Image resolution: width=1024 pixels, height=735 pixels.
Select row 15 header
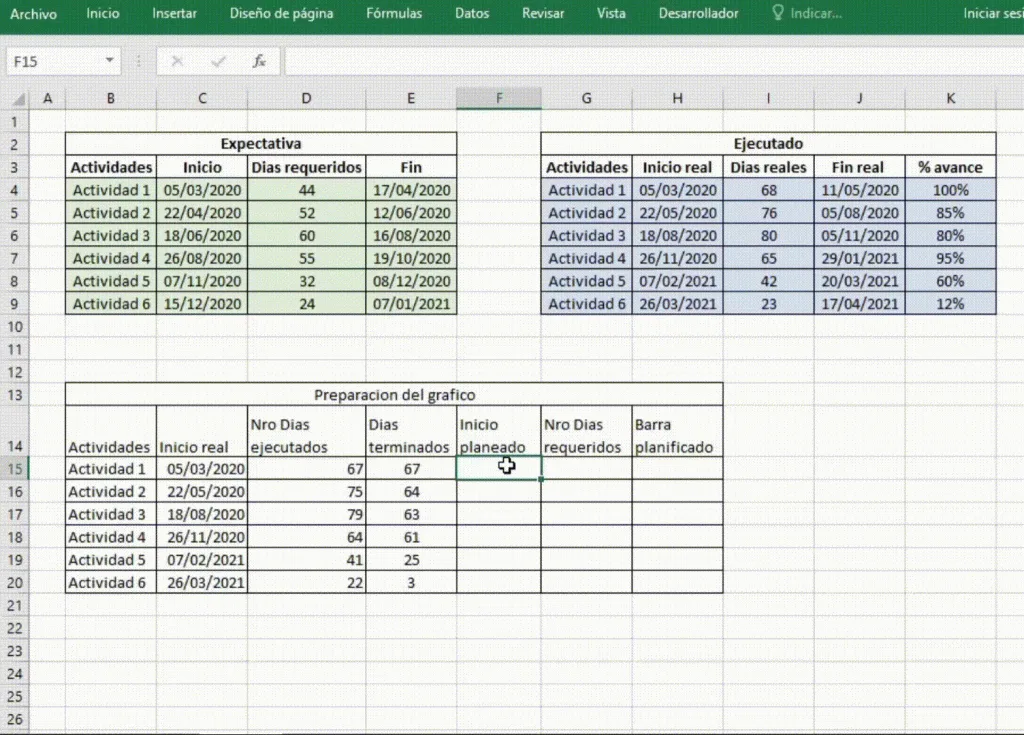14,468
